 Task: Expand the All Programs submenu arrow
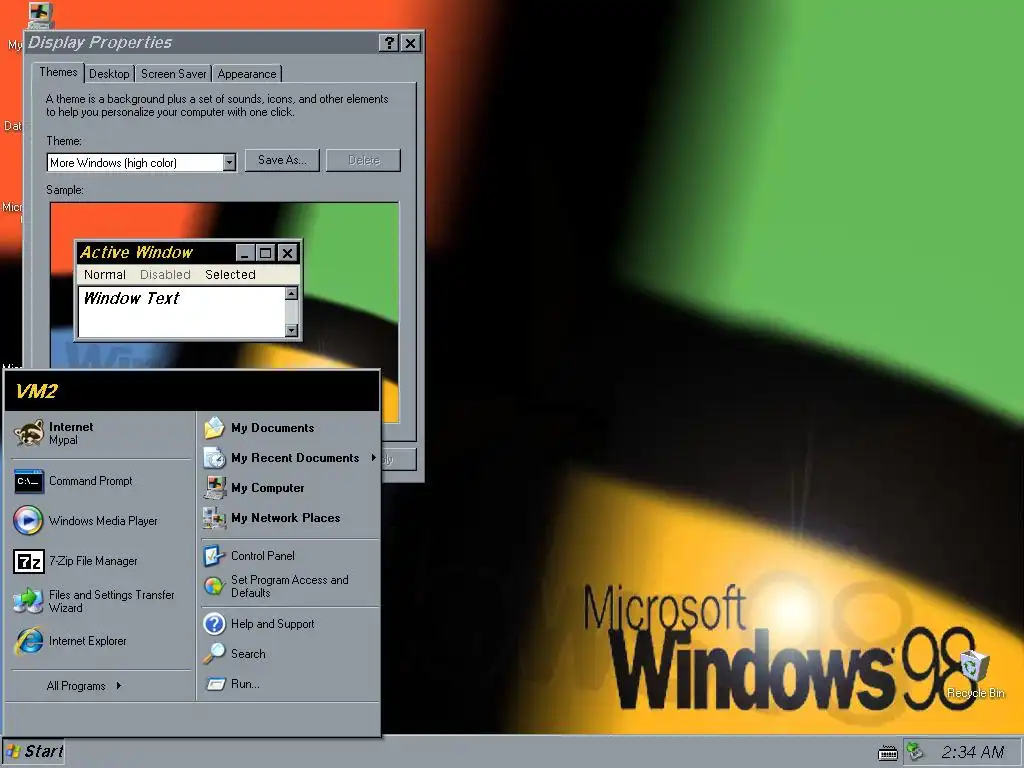tap(118, 685)
